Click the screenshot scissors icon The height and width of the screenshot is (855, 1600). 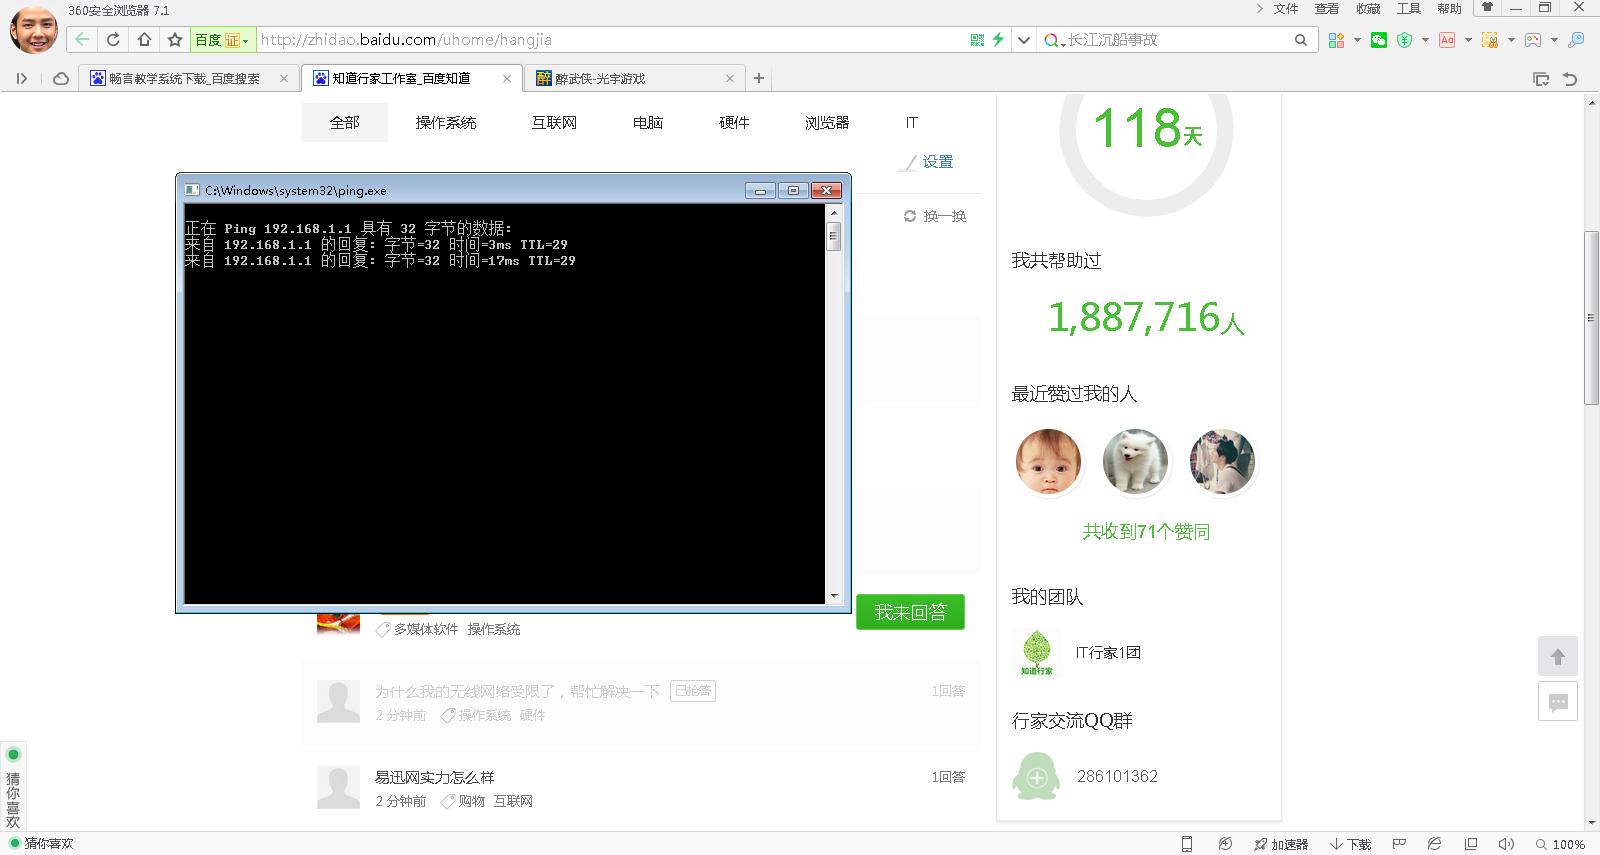[1490, 40]
